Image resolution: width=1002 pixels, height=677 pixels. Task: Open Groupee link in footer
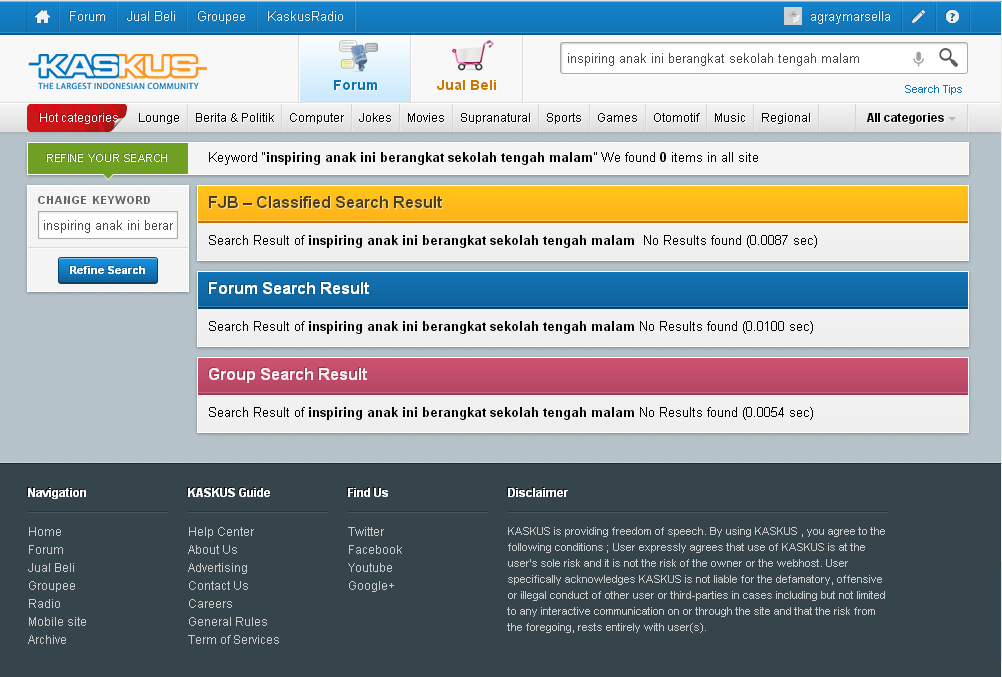52,585
